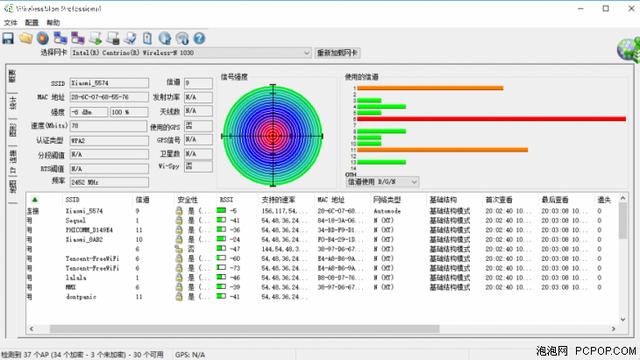The image size is (640, 360).
Task: Click padlock icon in MMX row
Action: 179,287
